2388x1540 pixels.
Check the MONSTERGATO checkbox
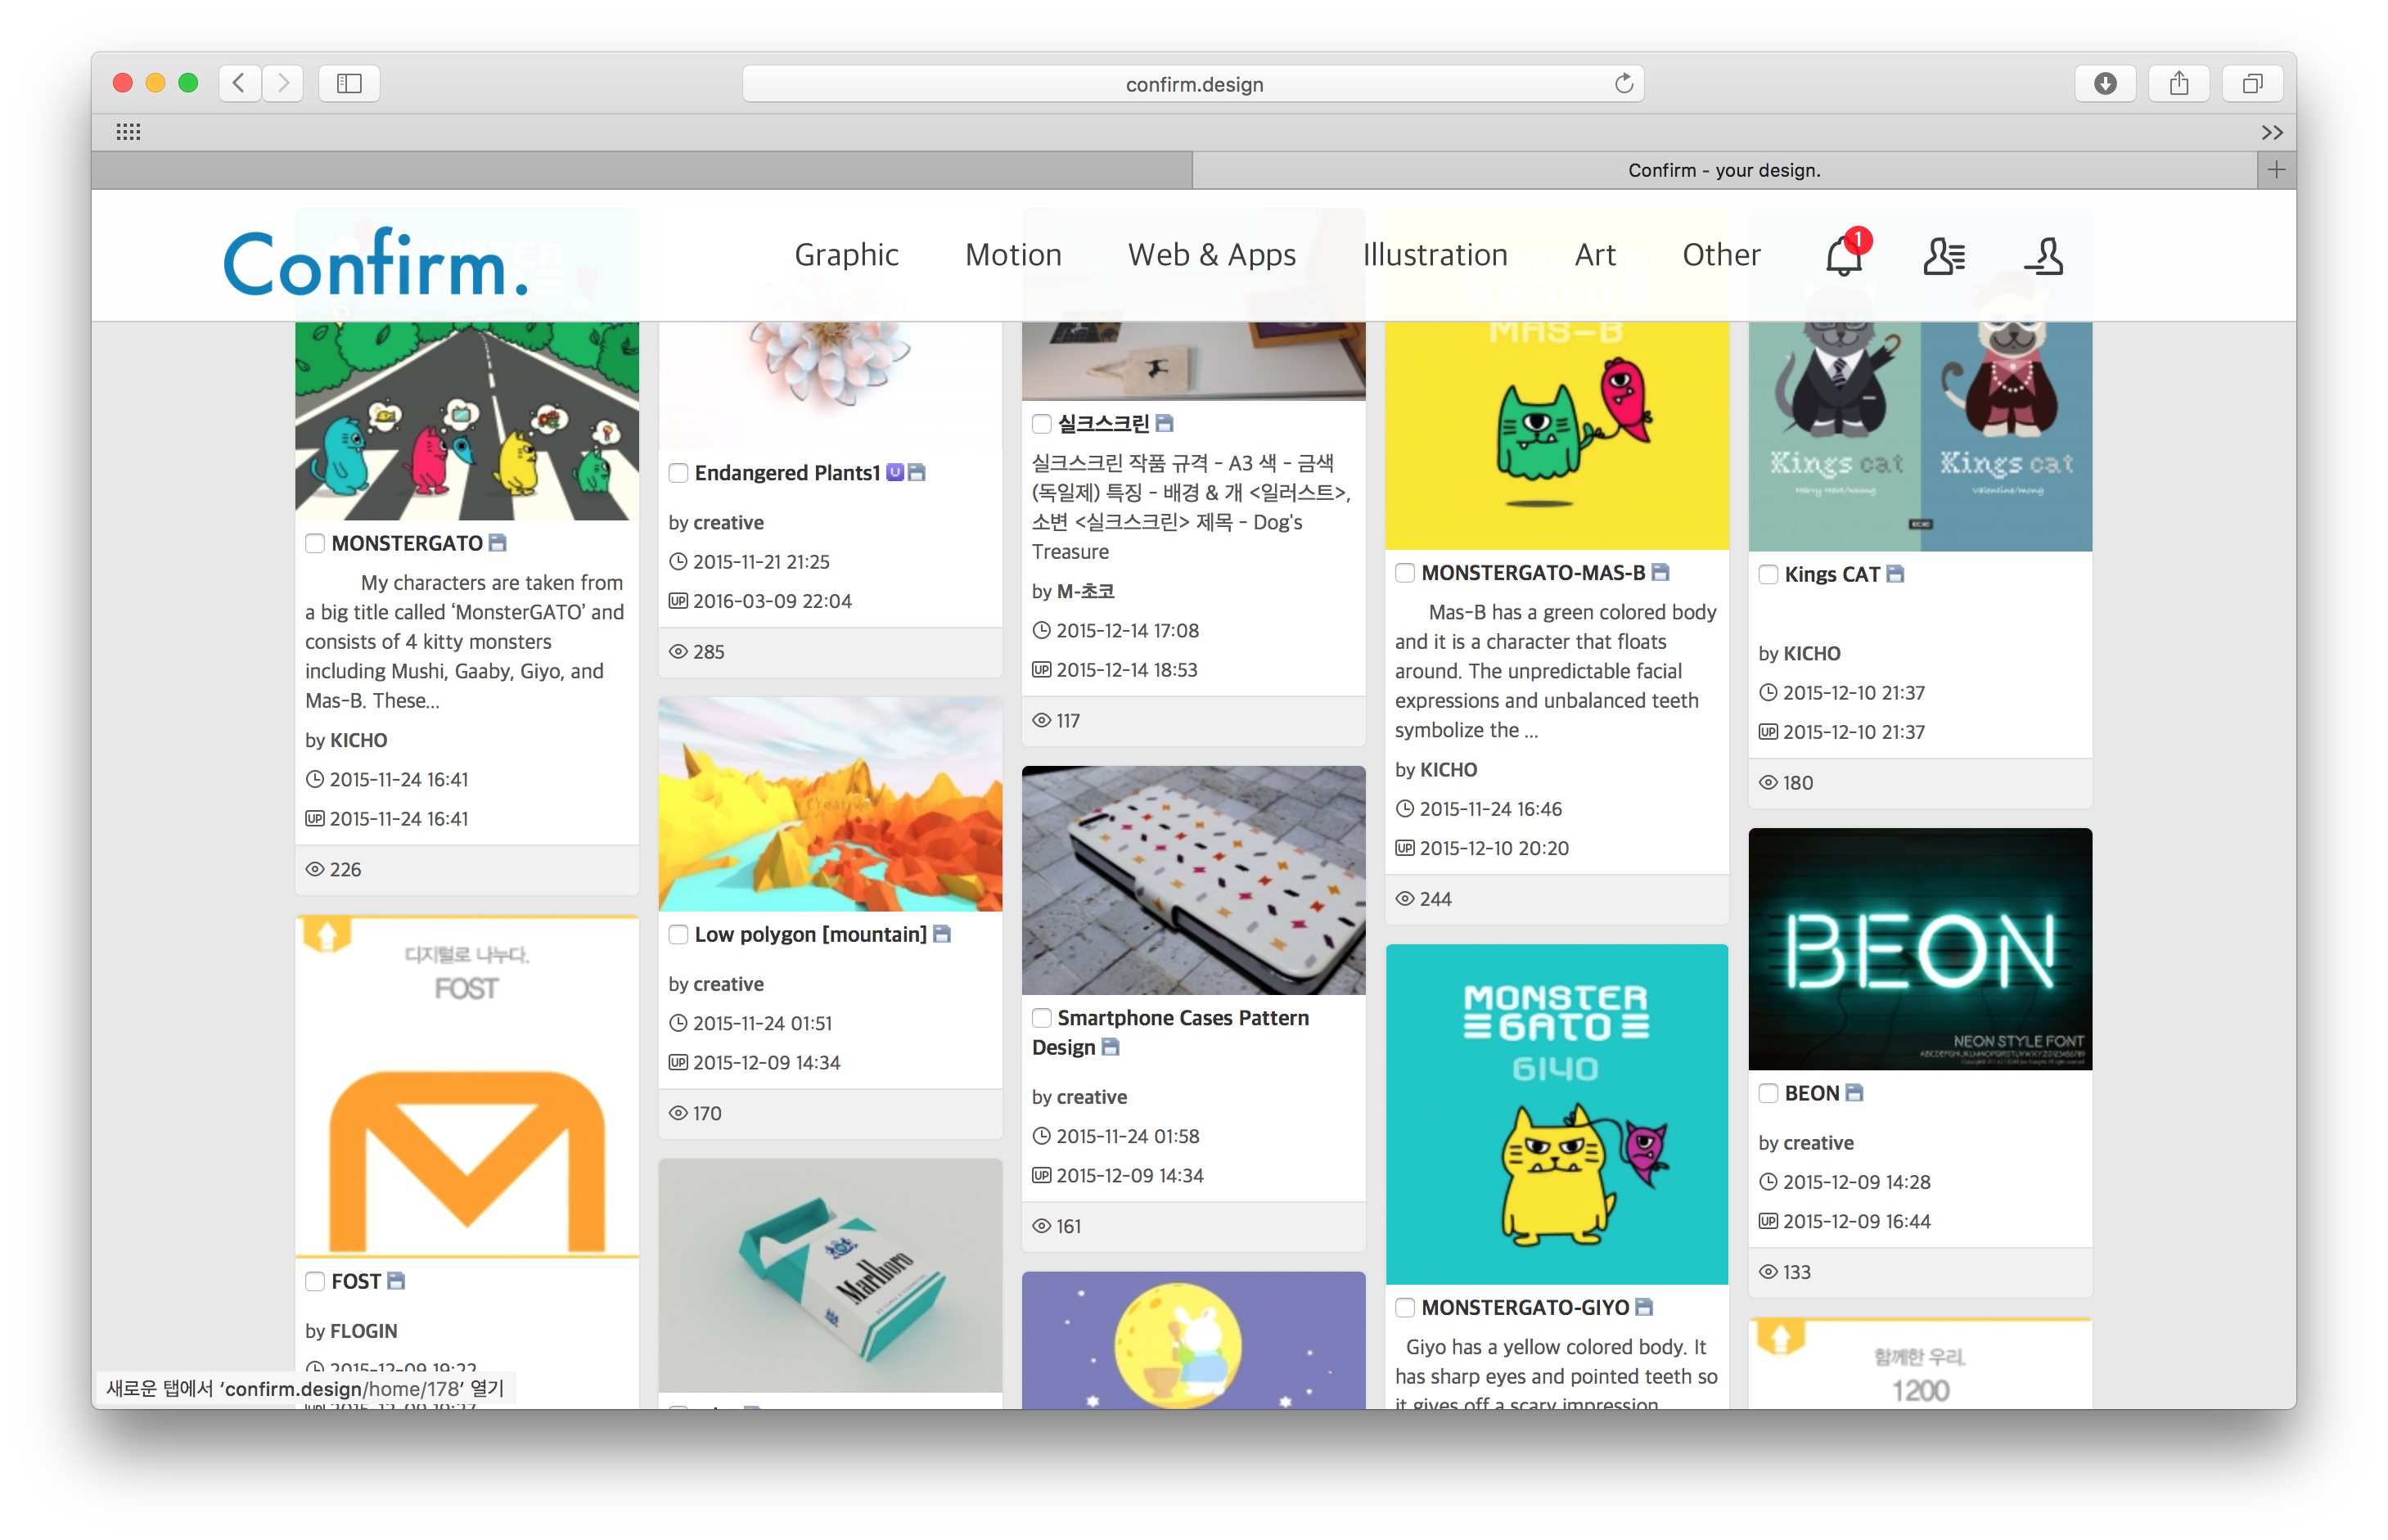315,543
